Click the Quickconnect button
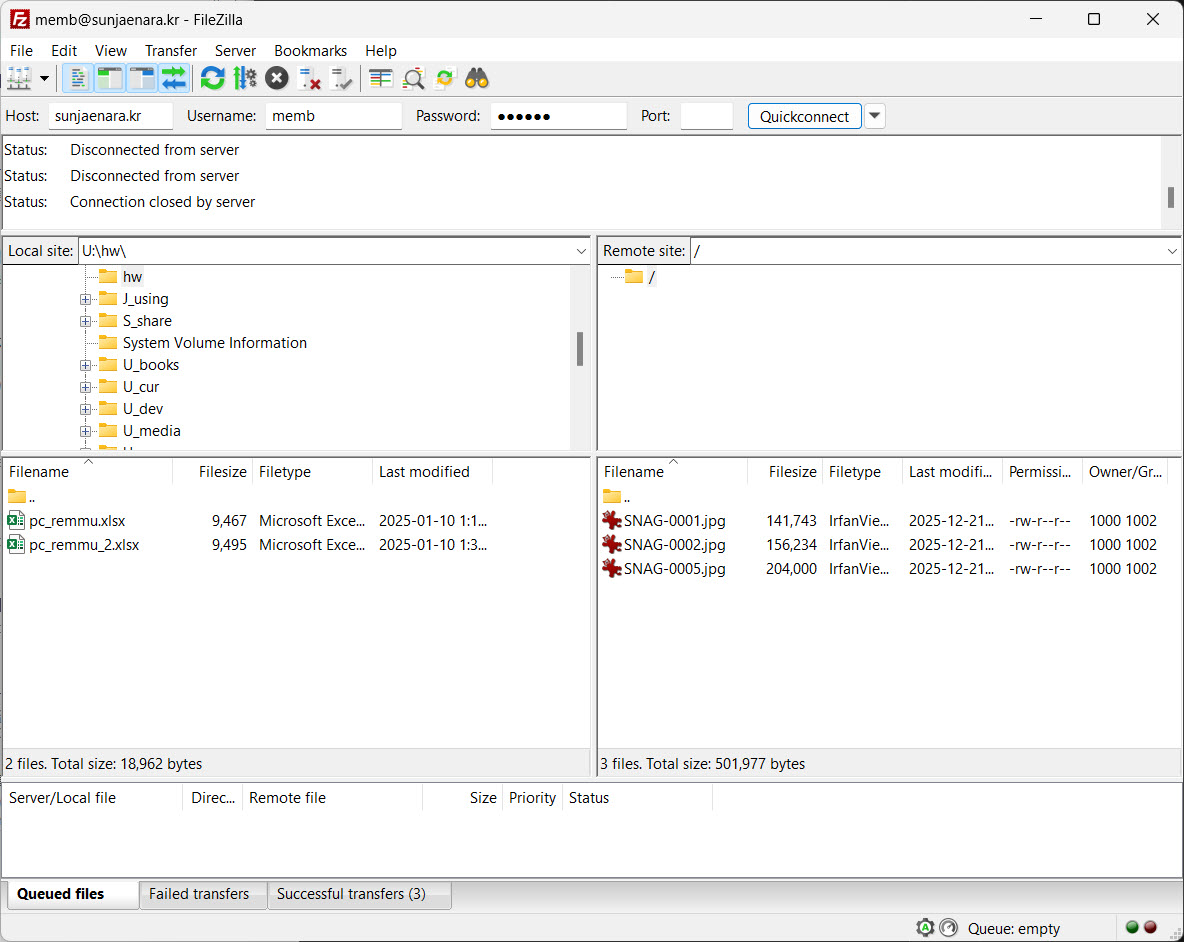 tap(804, 116)
